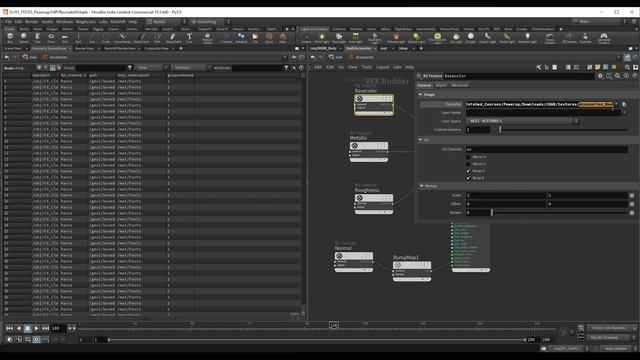The height and width of the screenshot is (360, 640).
Task: Open the Windows menu
Action: pyautogui.click(x=64, y=22)
